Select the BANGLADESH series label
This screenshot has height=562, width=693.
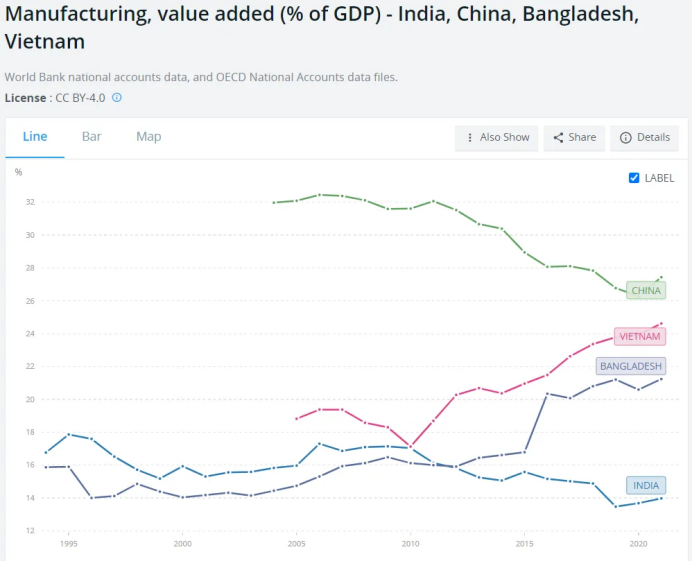(x=630, y=366)
